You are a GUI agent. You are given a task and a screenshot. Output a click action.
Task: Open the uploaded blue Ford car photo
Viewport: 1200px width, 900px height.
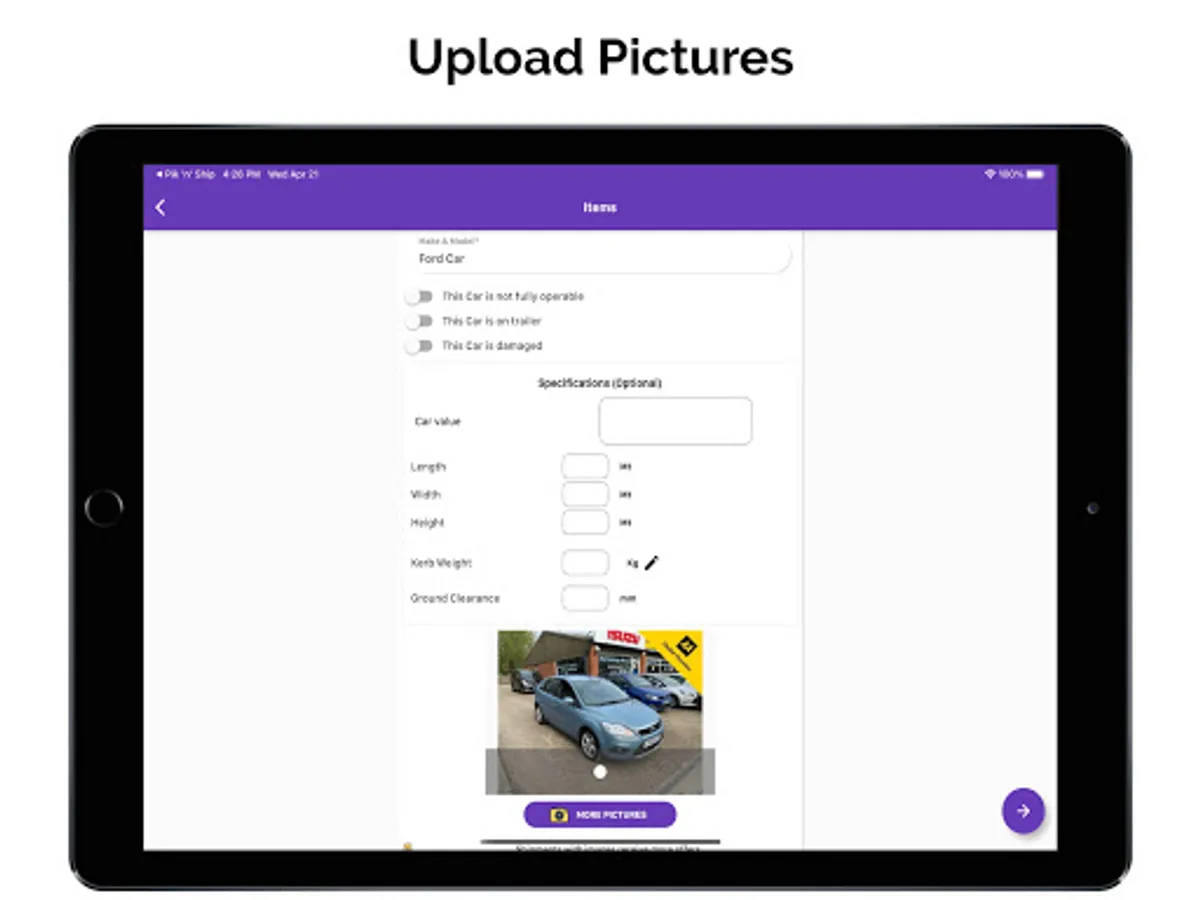(x=600, y=712)
